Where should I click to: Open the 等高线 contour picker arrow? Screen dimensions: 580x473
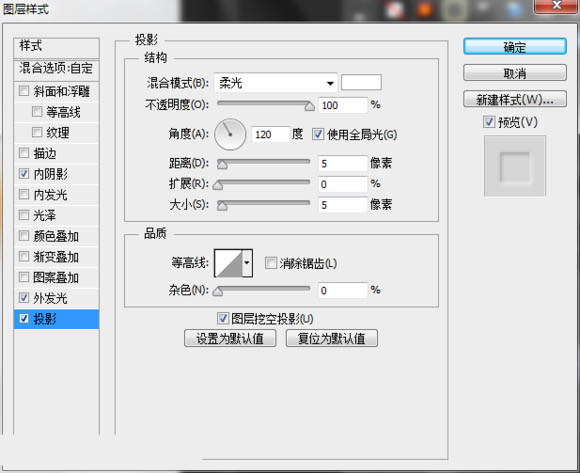click(x=247, y=263)
